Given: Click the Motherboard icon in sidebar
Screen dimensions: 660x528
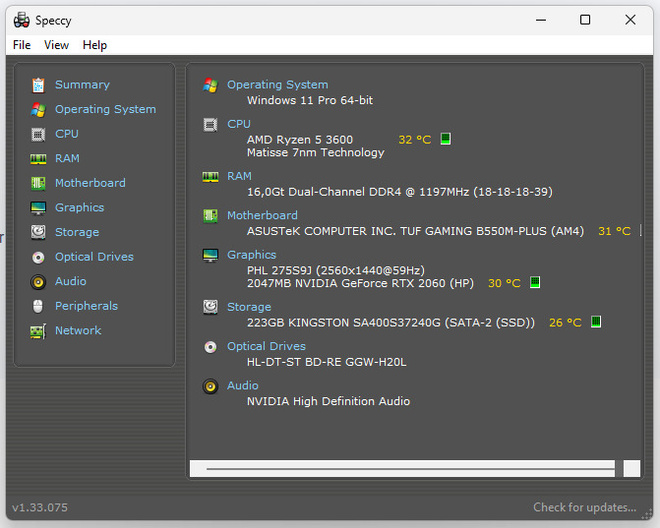Looking at the screenshot, I should coord(38,183).
